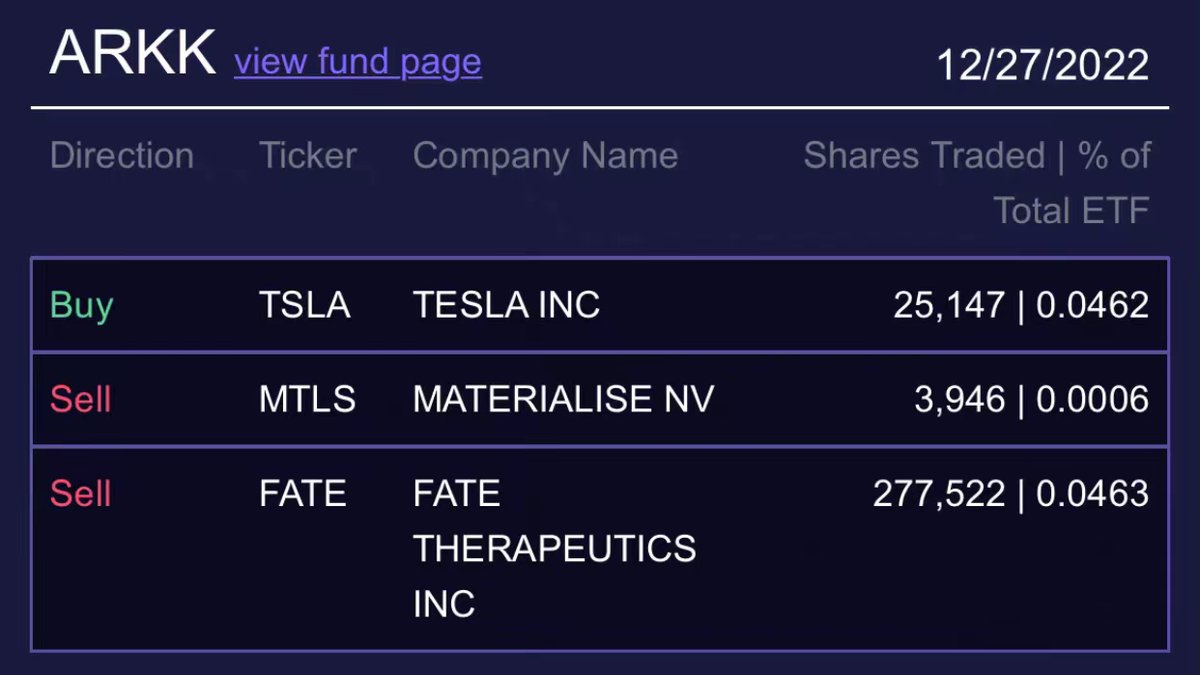Viewport: 1200px width, 675px height.
Task: Select the FATE ticker cell
Action: 303,494
